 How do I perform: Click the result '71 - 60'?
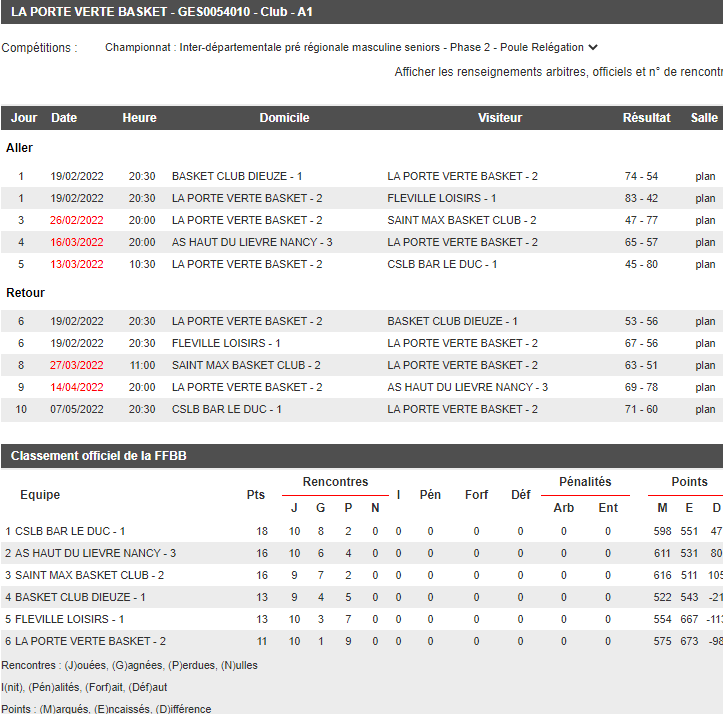pos(641,409)
